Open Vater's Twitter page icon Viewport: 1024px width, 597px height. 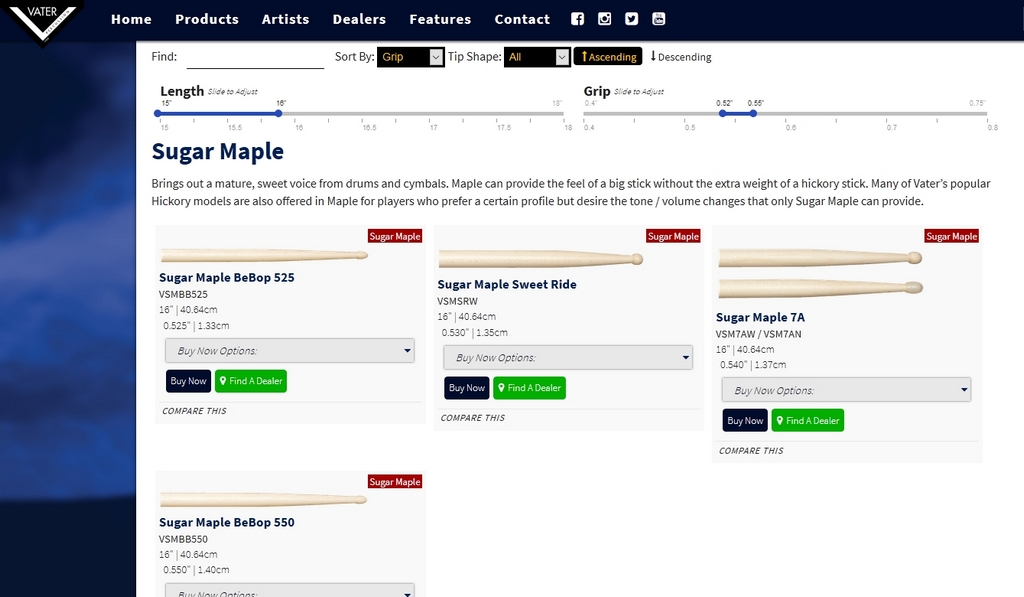click(x=631, y=19)
